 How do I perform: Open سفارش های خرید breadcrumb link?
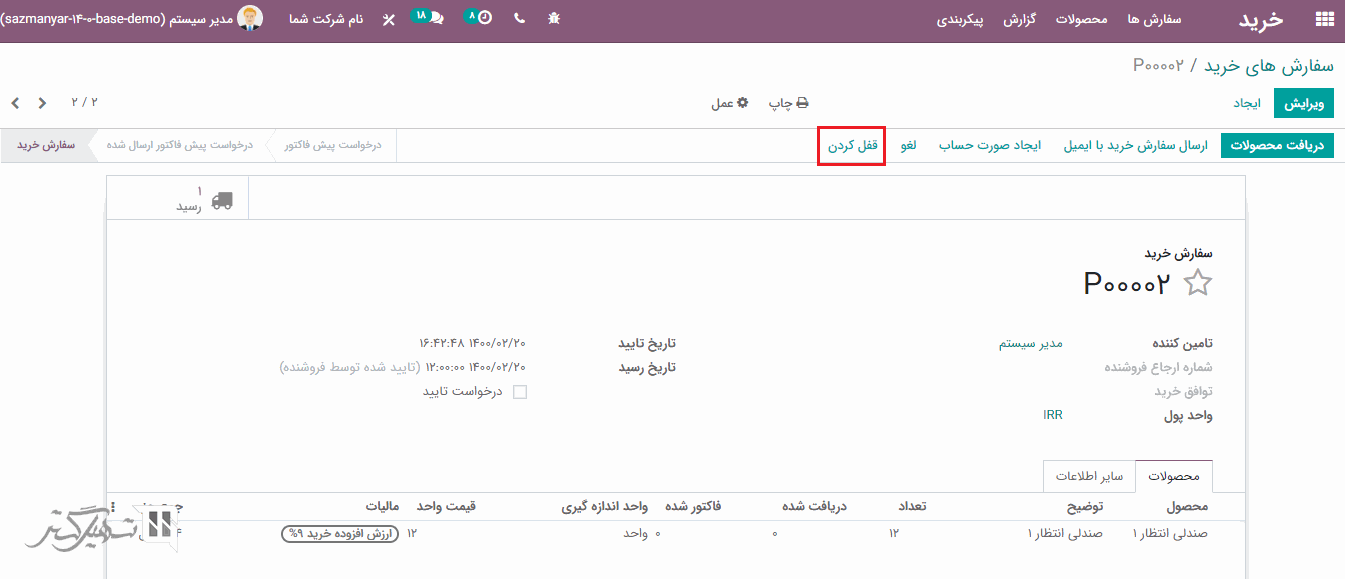pyautogui.click(x=1269, y=65)
